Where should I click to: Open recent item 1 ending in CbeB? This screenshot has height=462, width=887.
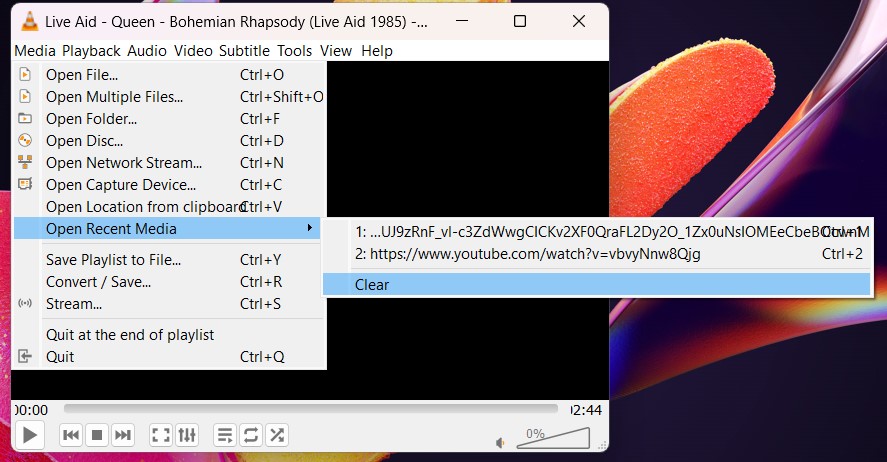point(597,232)
